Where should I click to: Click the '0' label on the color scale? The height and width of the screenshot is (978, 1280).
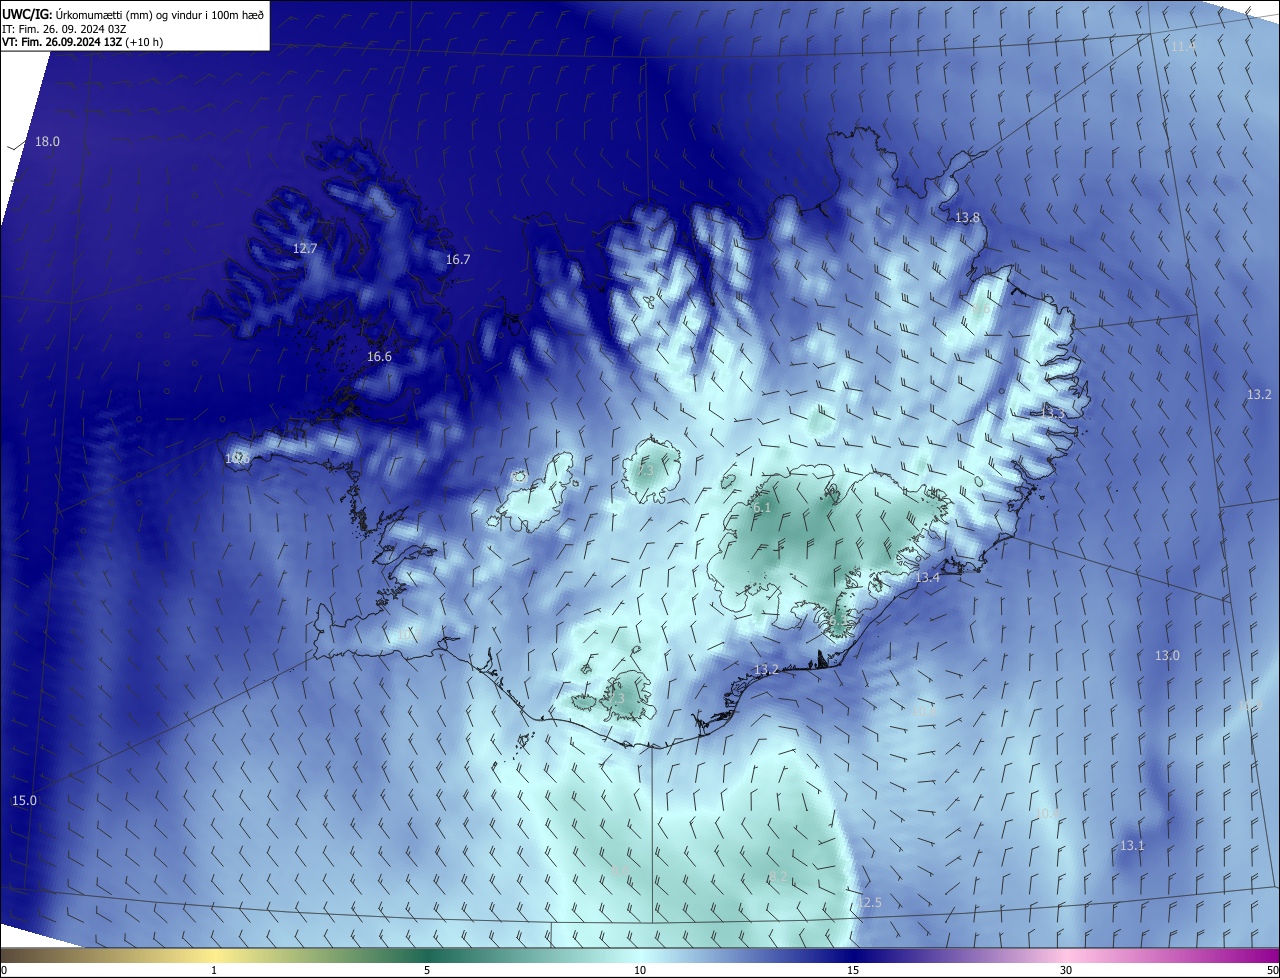tap(4, 970)
